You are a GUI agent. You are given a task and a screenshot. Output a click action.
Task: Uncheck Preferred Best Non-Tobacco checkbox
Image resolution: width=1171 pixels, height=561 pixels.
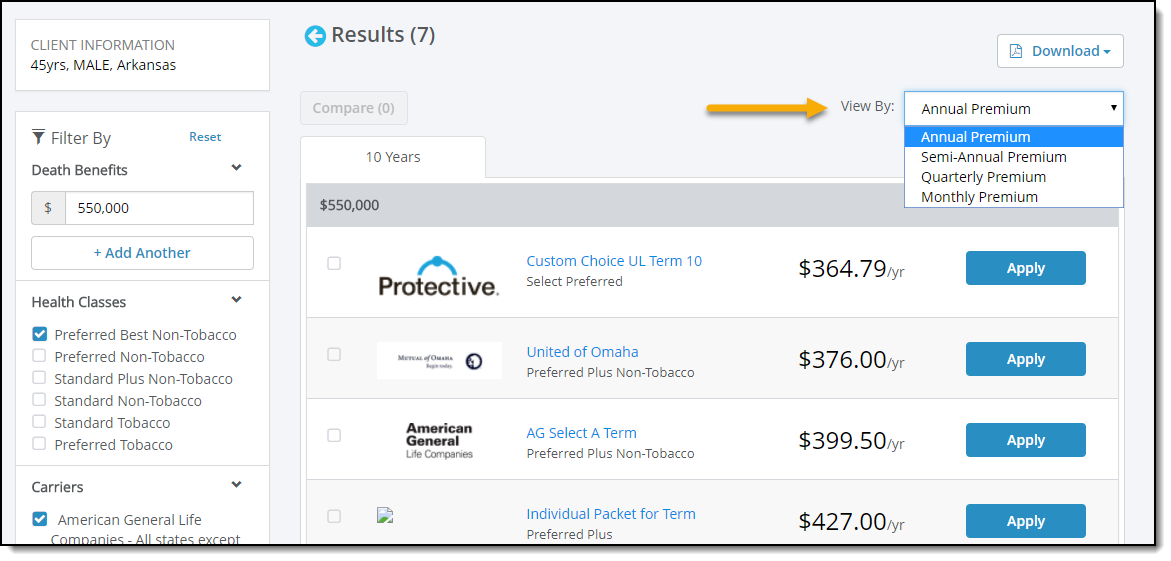40,334
